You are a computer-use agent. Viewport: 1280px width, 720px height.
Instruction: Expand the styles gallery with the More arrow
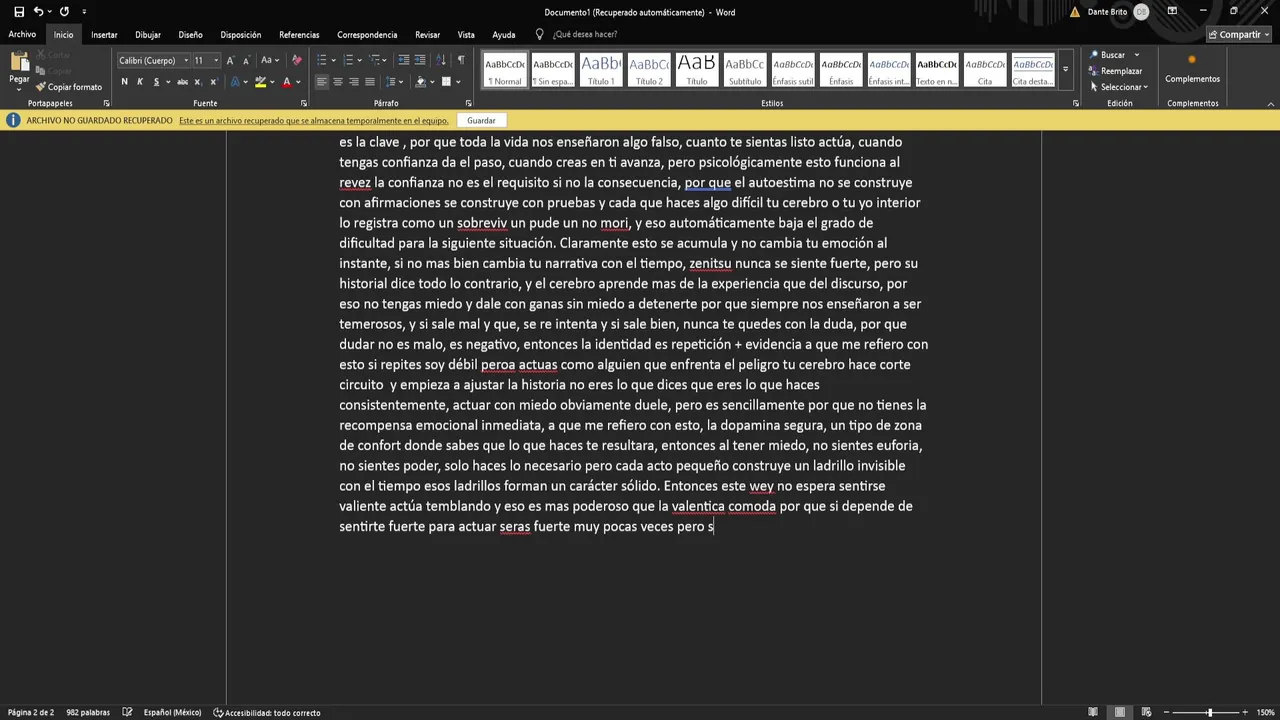click(x=1065, y=70)
